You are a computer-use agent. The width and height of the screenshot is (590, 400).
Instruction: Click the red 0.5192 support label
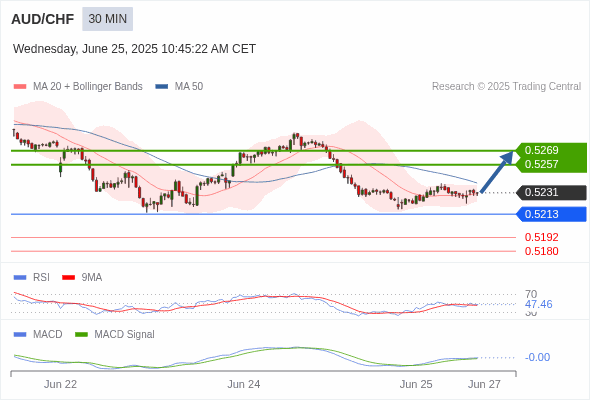click(541, 237)
